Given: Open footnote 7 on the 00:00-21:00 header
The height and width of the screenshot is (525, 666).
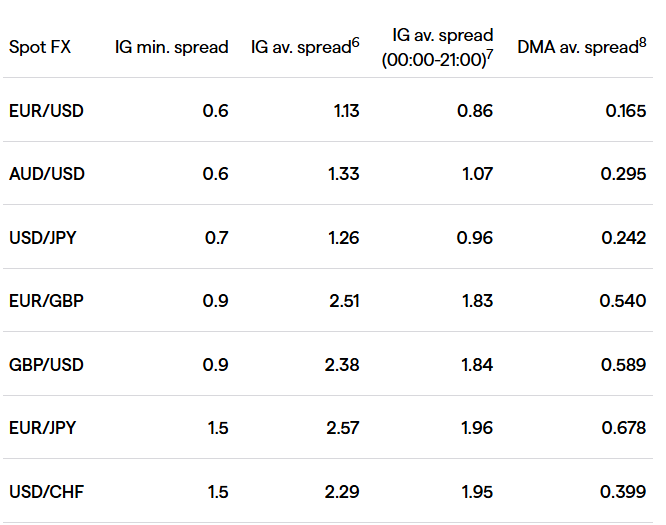Looking at the screenshot, I should click(x=490, y=55).
